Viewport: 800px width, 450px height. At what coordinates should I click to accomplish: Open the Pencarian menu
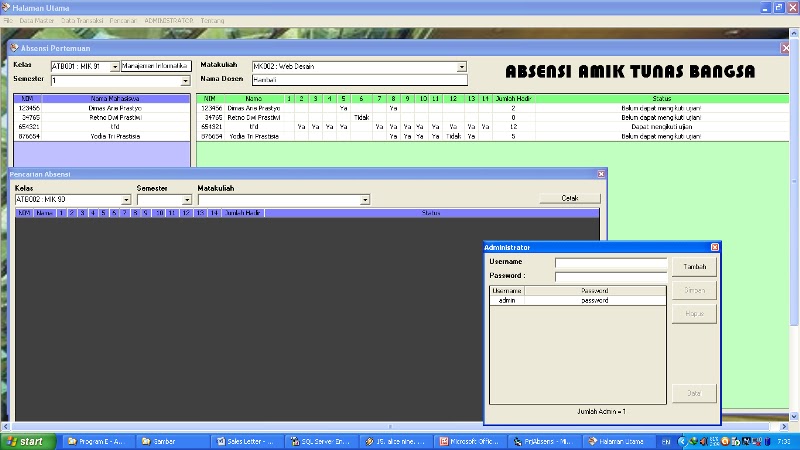tap(123, 21)
